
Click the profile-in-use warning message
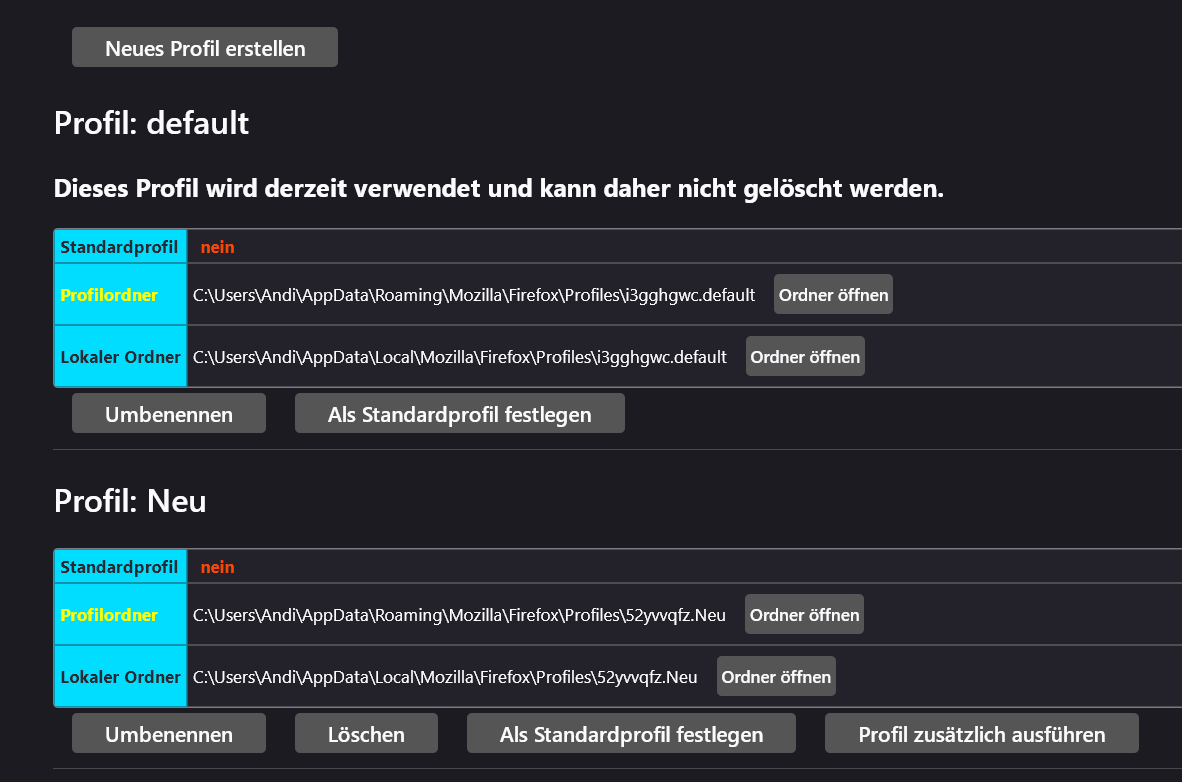498,188
